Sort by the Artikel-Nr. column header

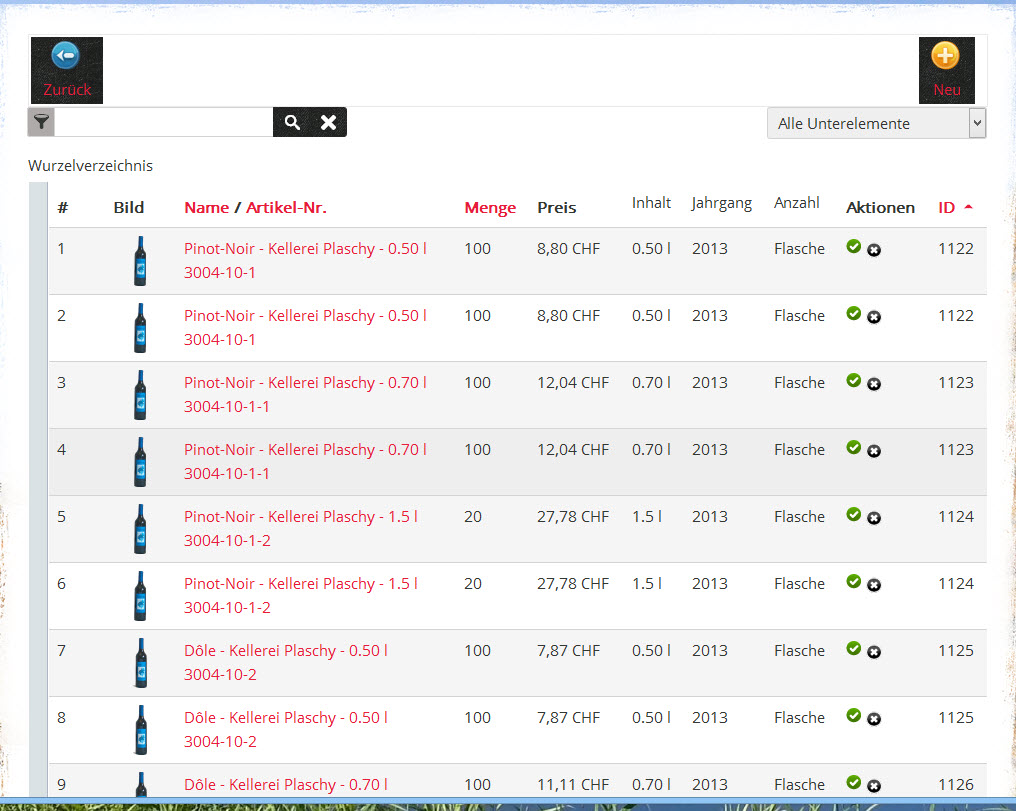(286, 207)
